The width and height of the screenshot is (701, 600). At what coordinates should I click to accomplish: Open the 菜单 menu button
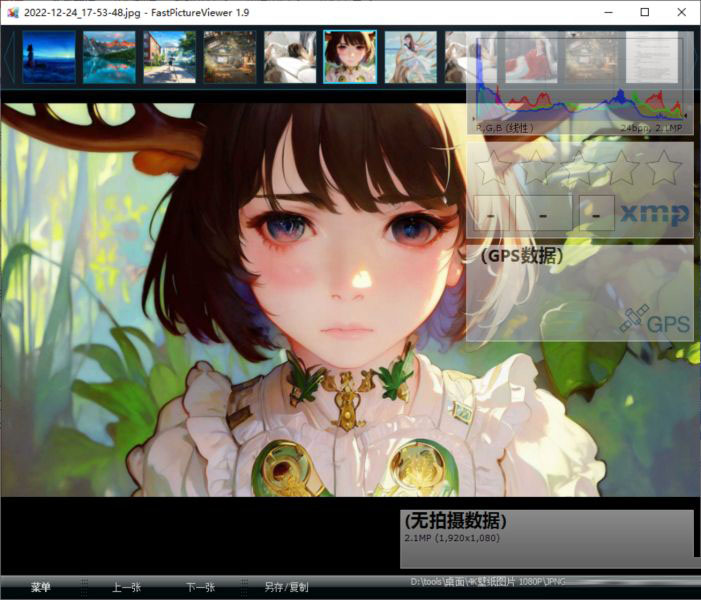41,587
